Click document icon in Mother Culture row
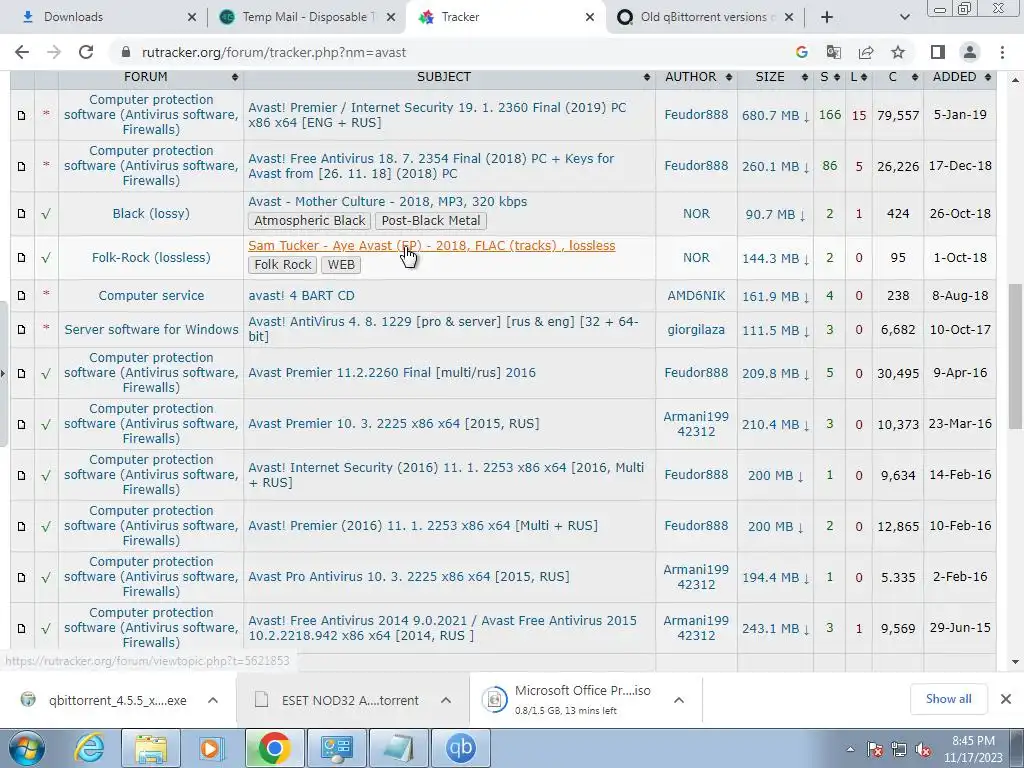This screenshot has height=768, width=1024. click(x=22, y=214)
